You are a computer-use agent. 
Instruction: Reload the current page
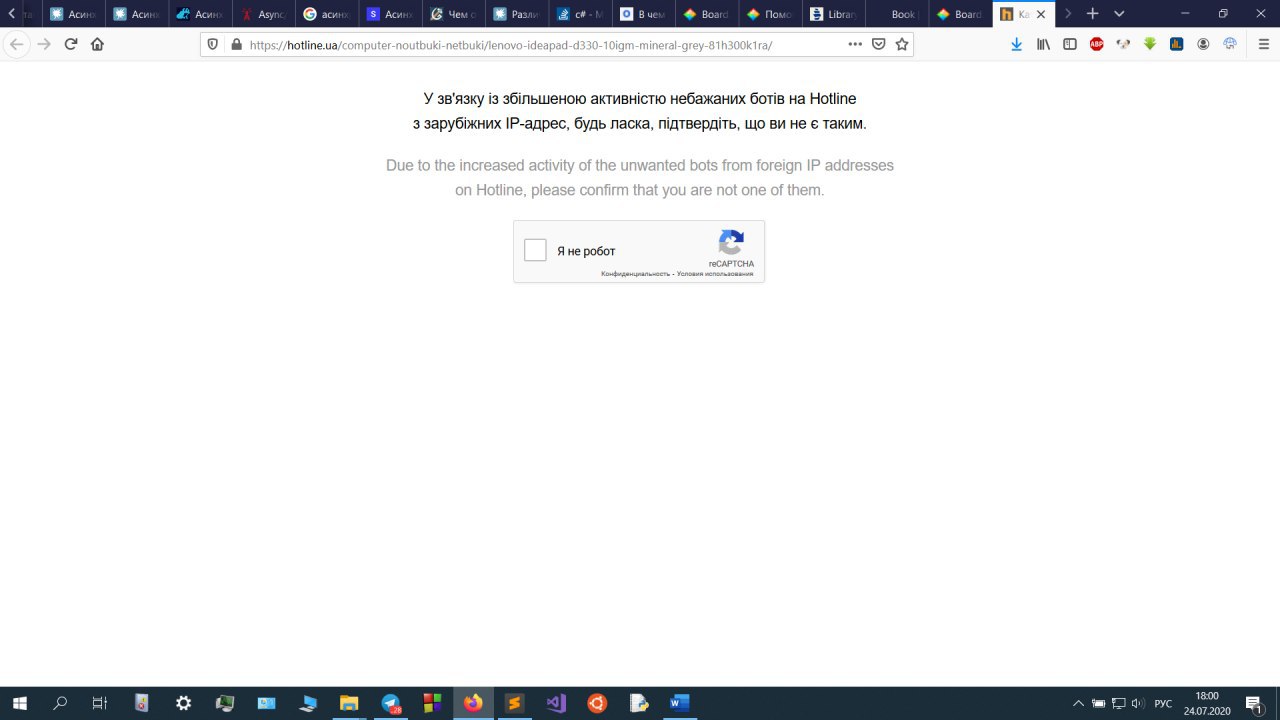[71, 44]
